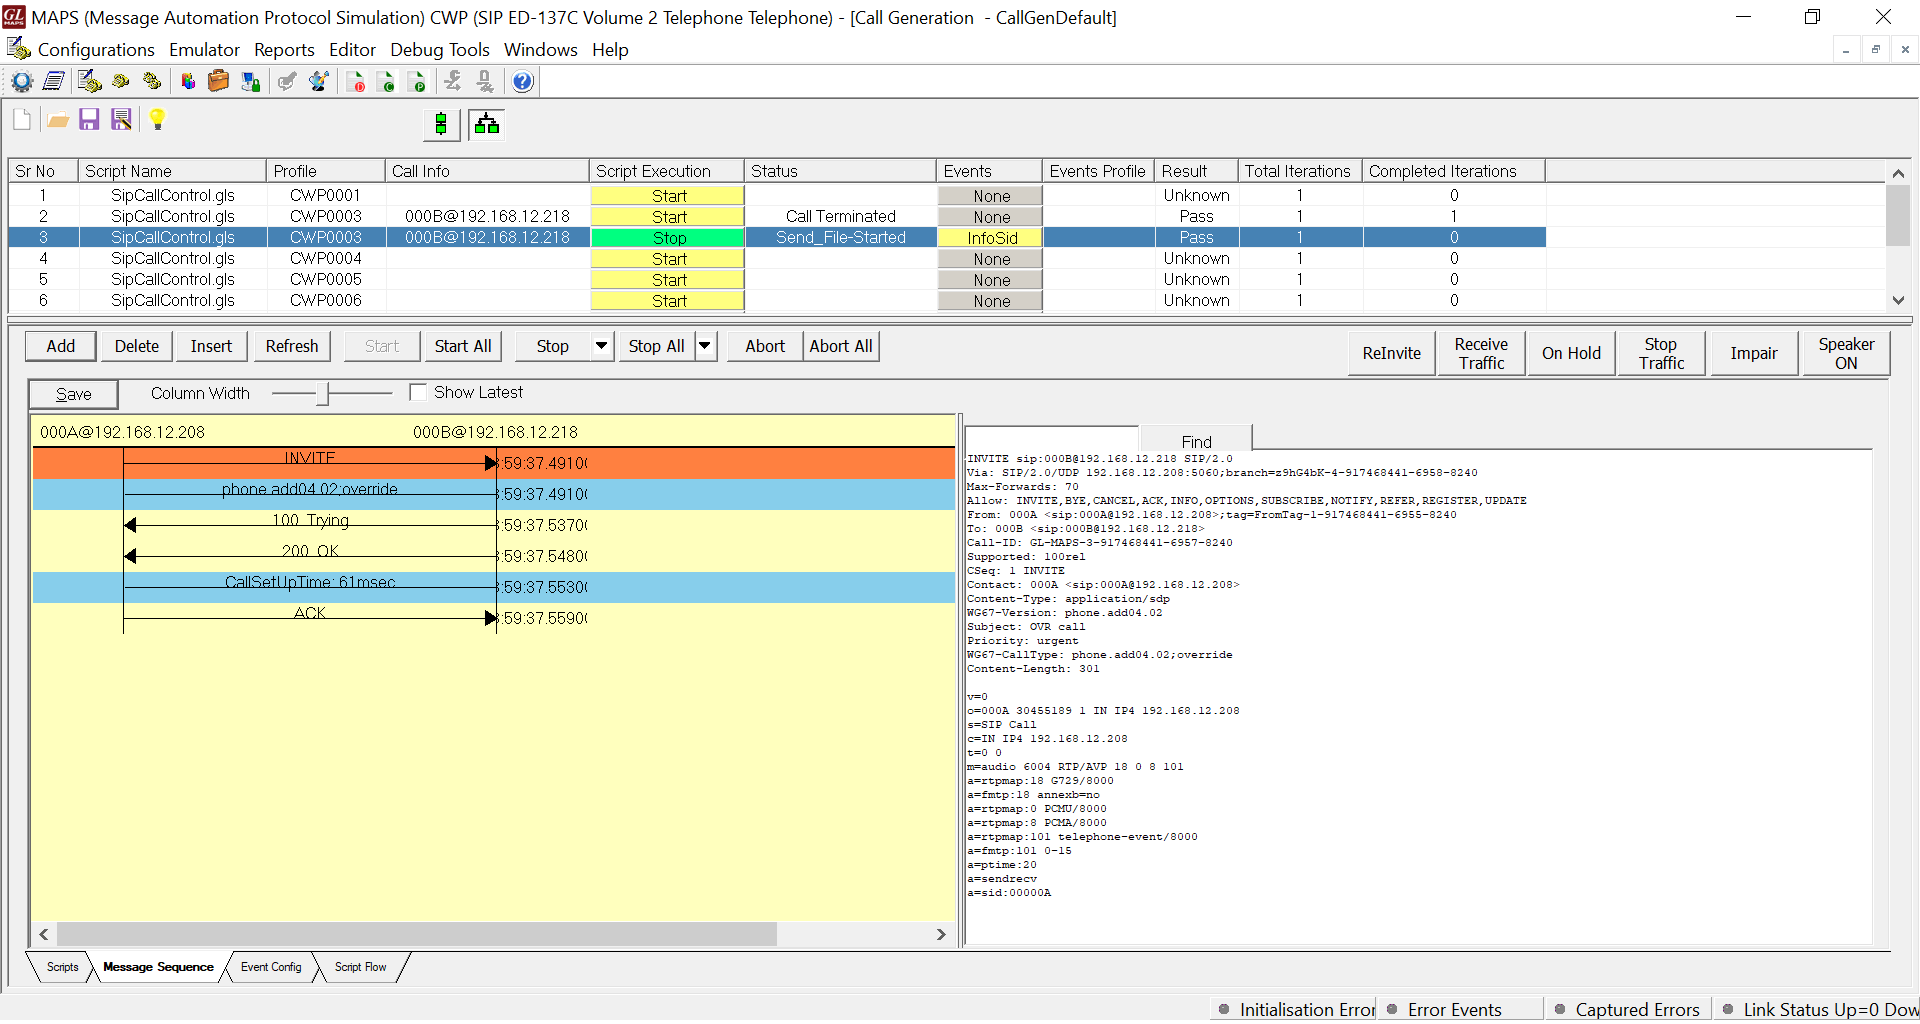Click the Save button above message sequence
The width and height of the screenshot is (1920, 1024).
point(73,394)
